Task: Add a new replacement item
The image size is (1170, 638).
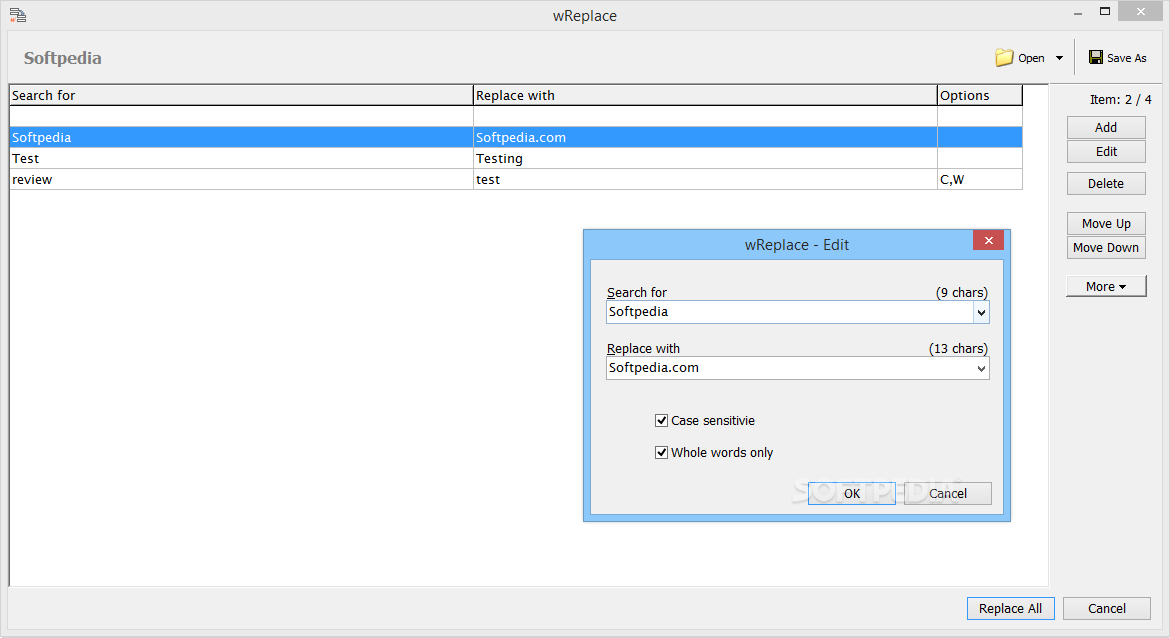Action: click(x=1106, y=128)
